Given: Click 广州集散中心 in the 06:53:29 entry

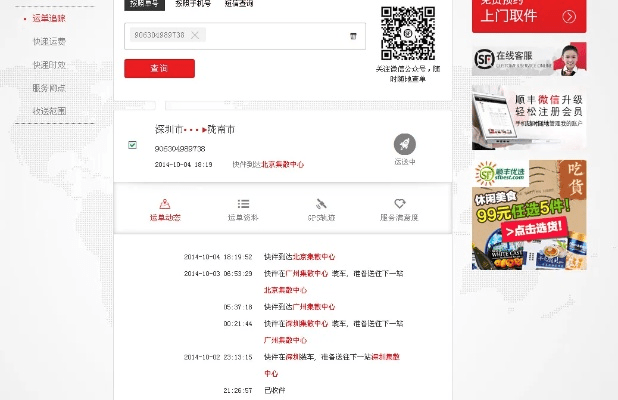Looking at the screenshot, I should (307, 273).
